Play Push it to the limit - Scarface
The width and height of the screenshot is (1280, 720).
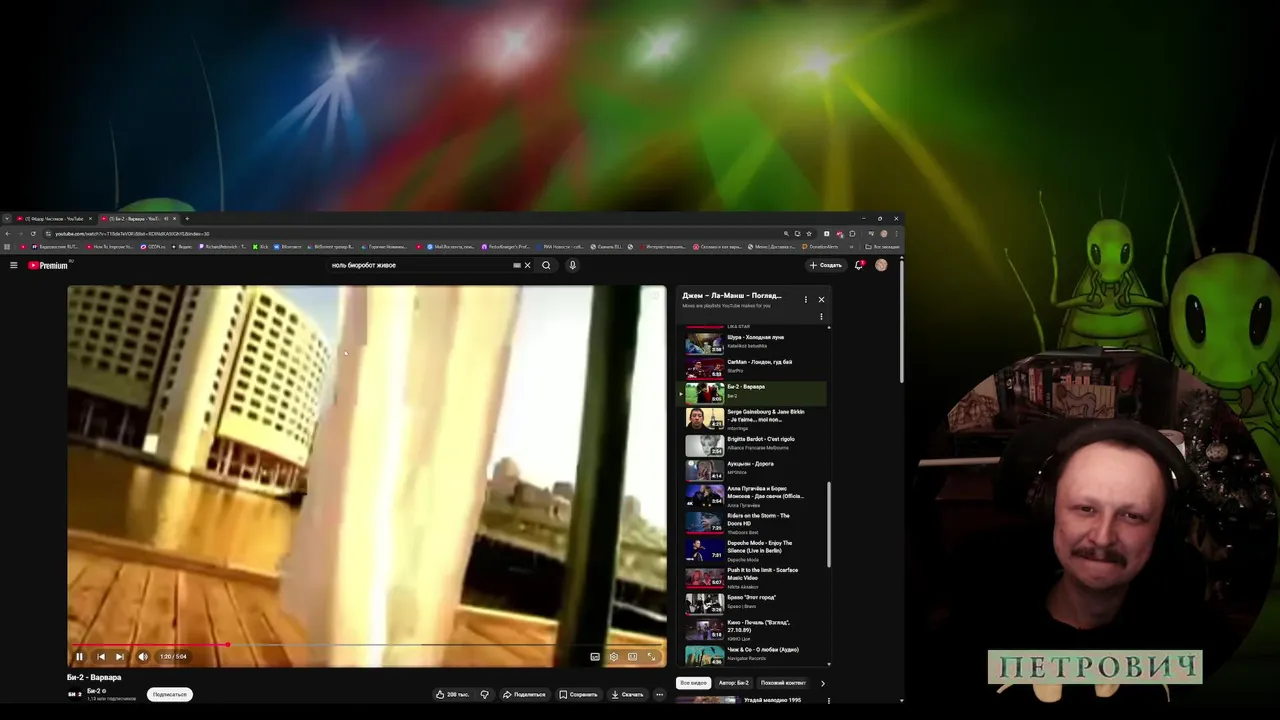[x=755, y=577]
